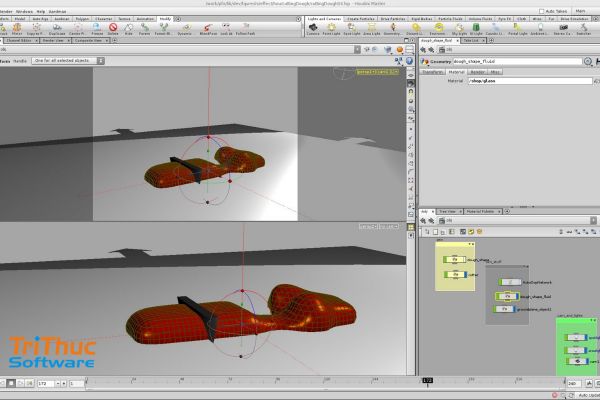Toggle display flag on cutter node

click(x=465, y=274)
